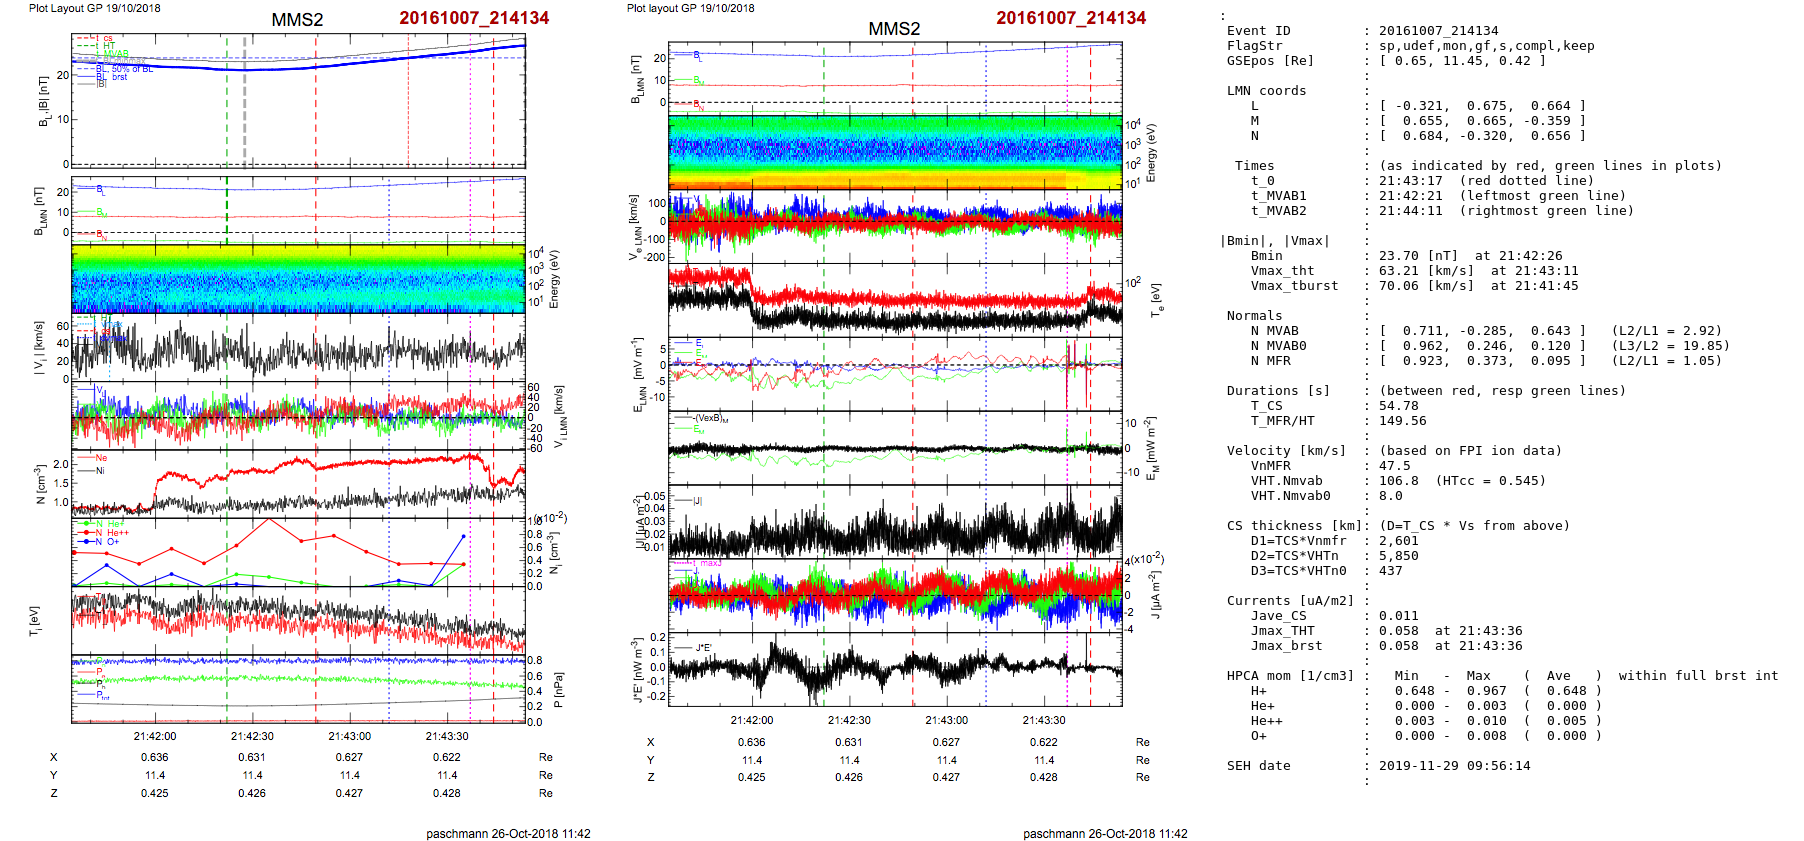Click the Vmax_tburst row label
The width and height of the screenshot is (1804, 841).
tap(1294, 286)
